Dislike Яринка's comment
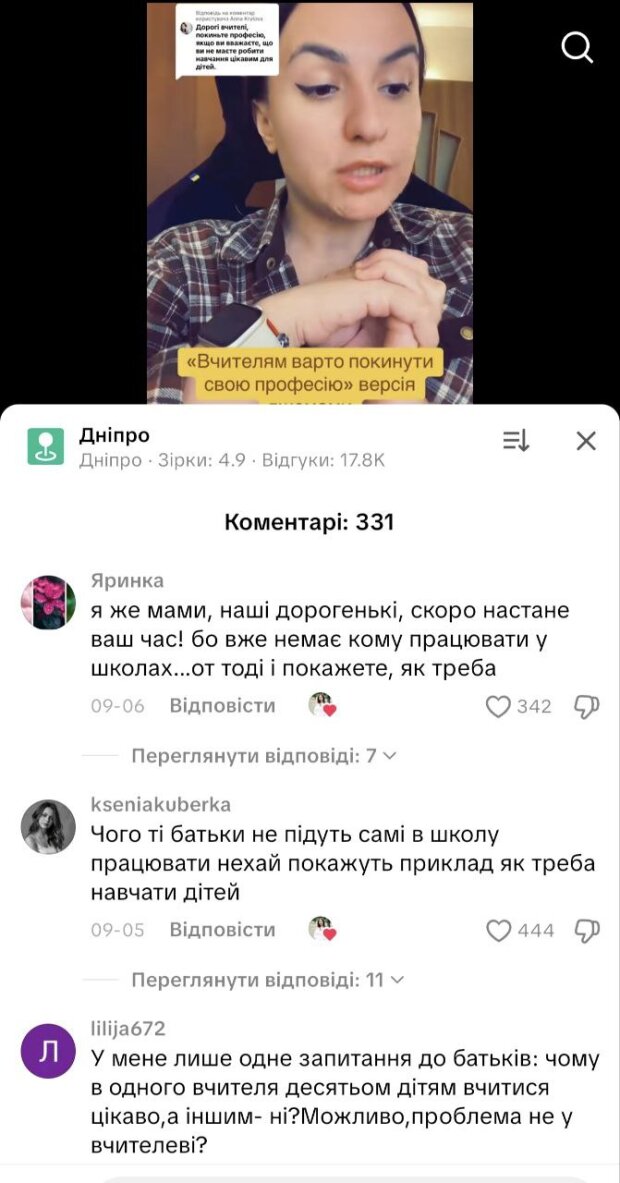620x1183 pixels. click(x=588, y=706)
